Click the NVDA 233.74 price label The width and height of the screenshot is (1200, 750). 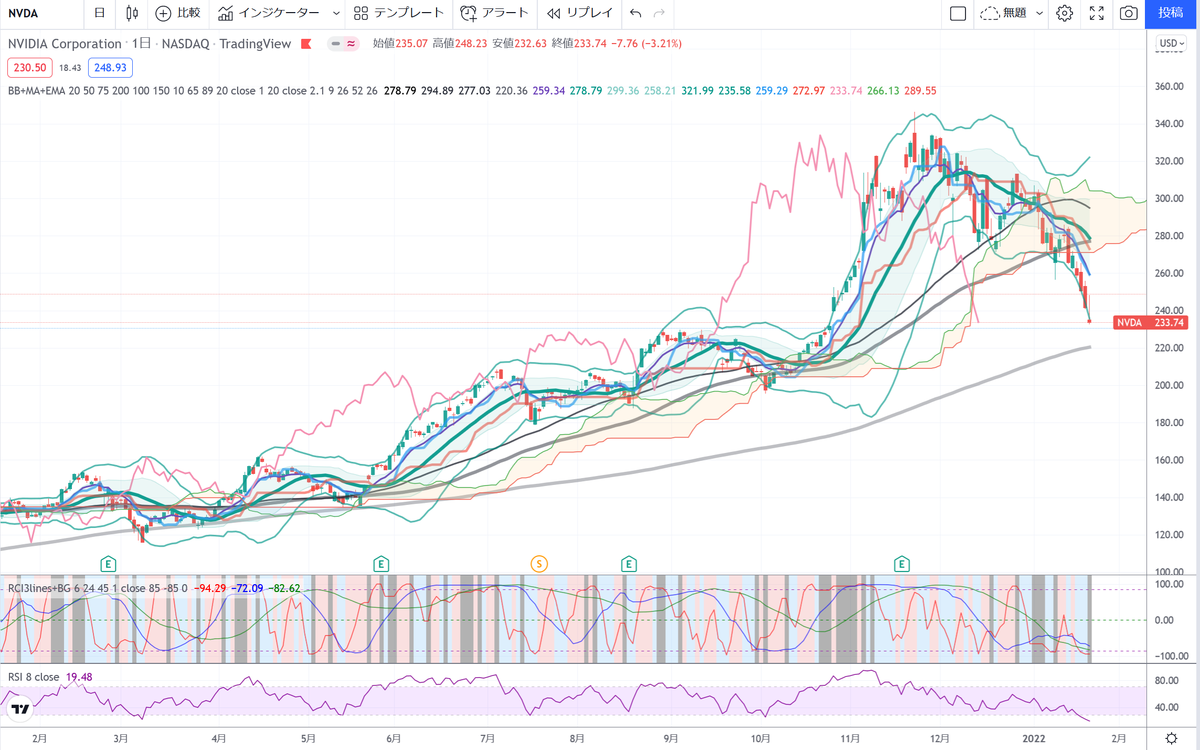[x=1152, y=323]
